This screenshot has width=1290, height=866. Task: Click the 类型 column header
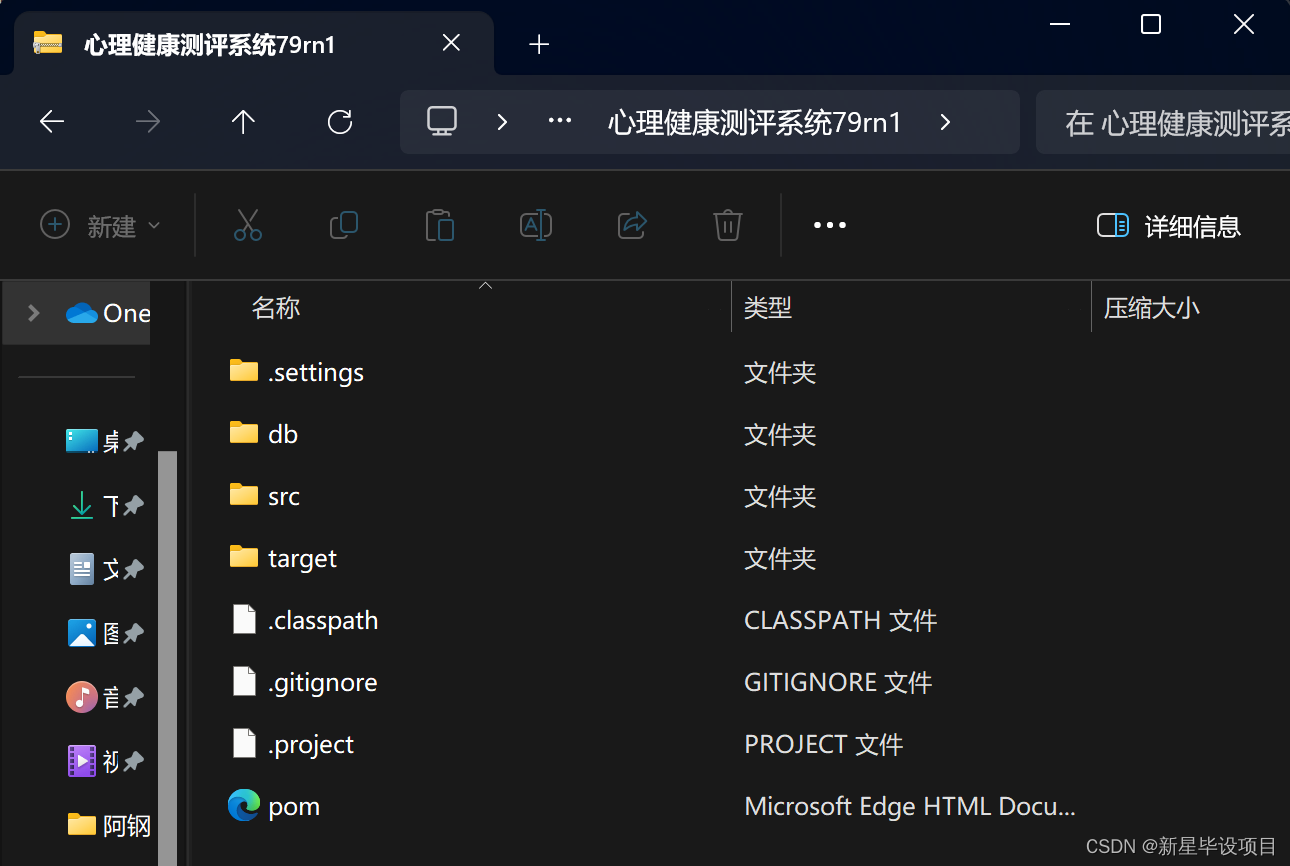pos(767,307)
